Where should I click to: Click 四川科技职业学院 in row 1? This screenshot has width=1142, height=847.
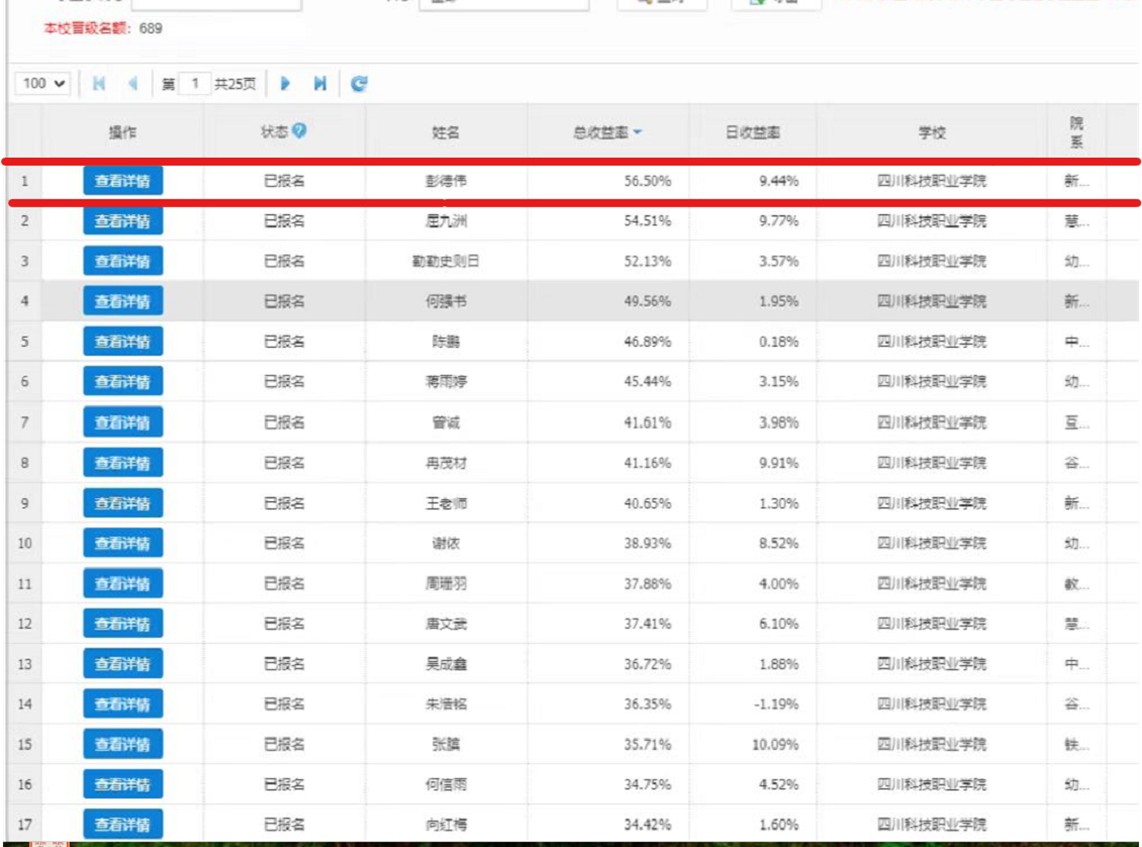coord(932,181)
